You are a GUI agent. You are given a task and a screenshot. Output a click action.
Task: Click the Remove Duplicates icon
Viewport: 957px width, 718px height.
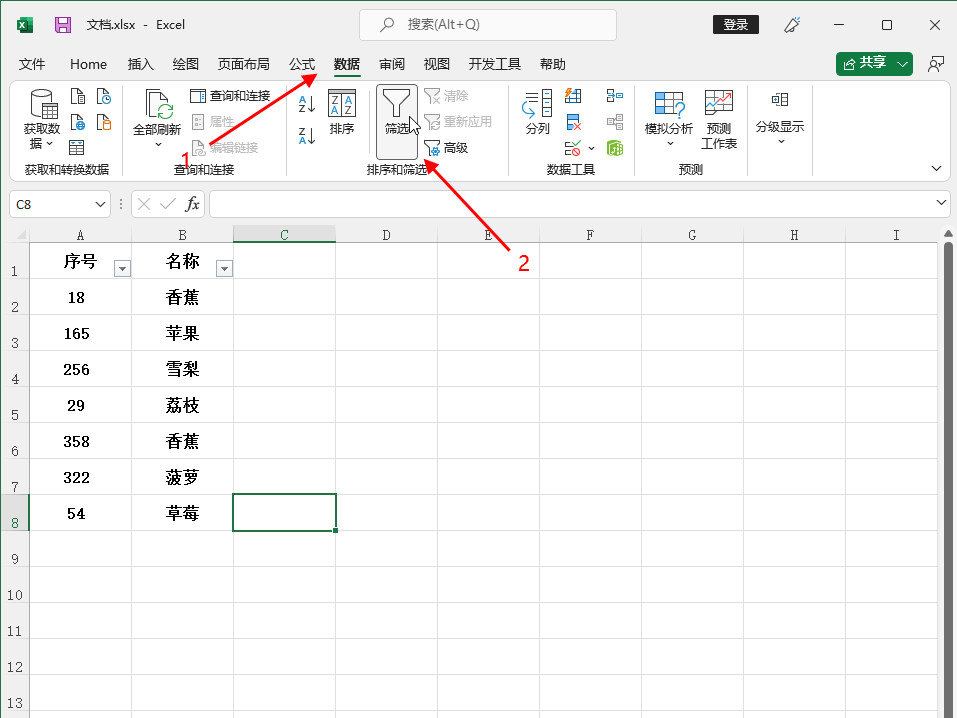click(x=573, y=122)
